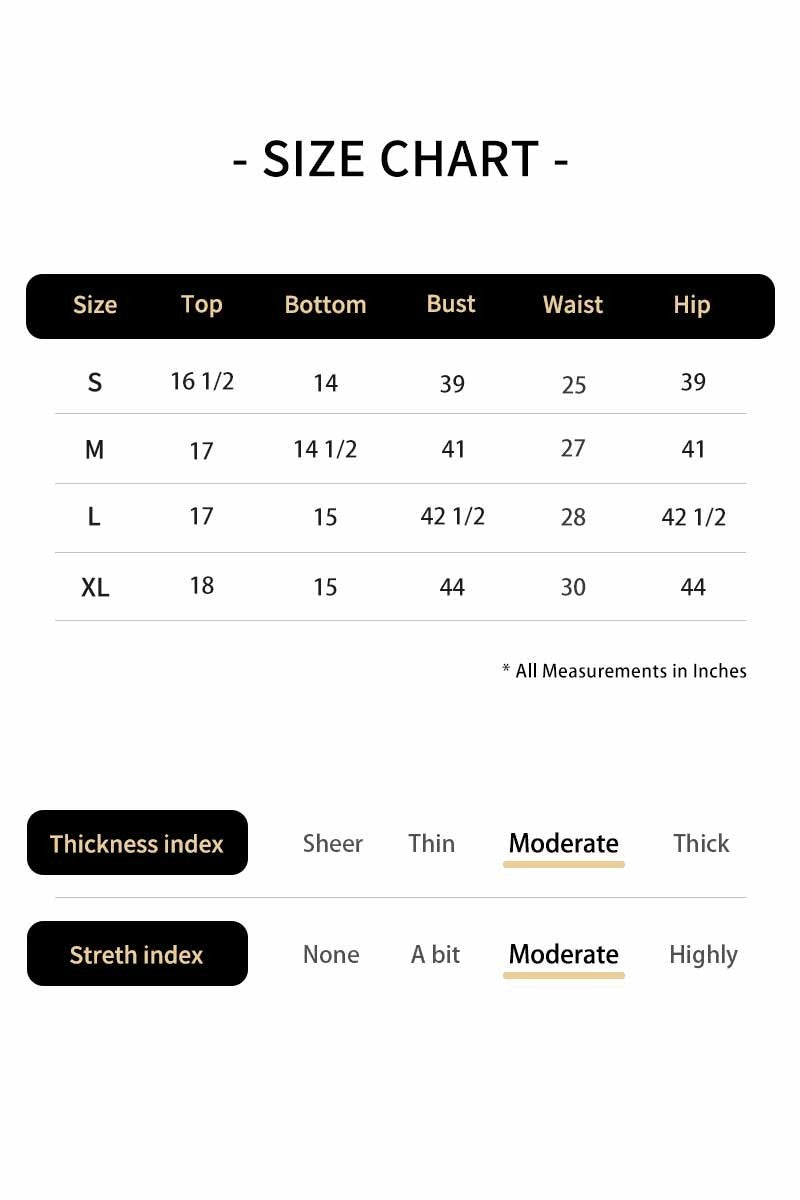The height and width of the screenshot is (1200, 800).
Task: Select A bit stretch option
Action: (x=435, y=955)
